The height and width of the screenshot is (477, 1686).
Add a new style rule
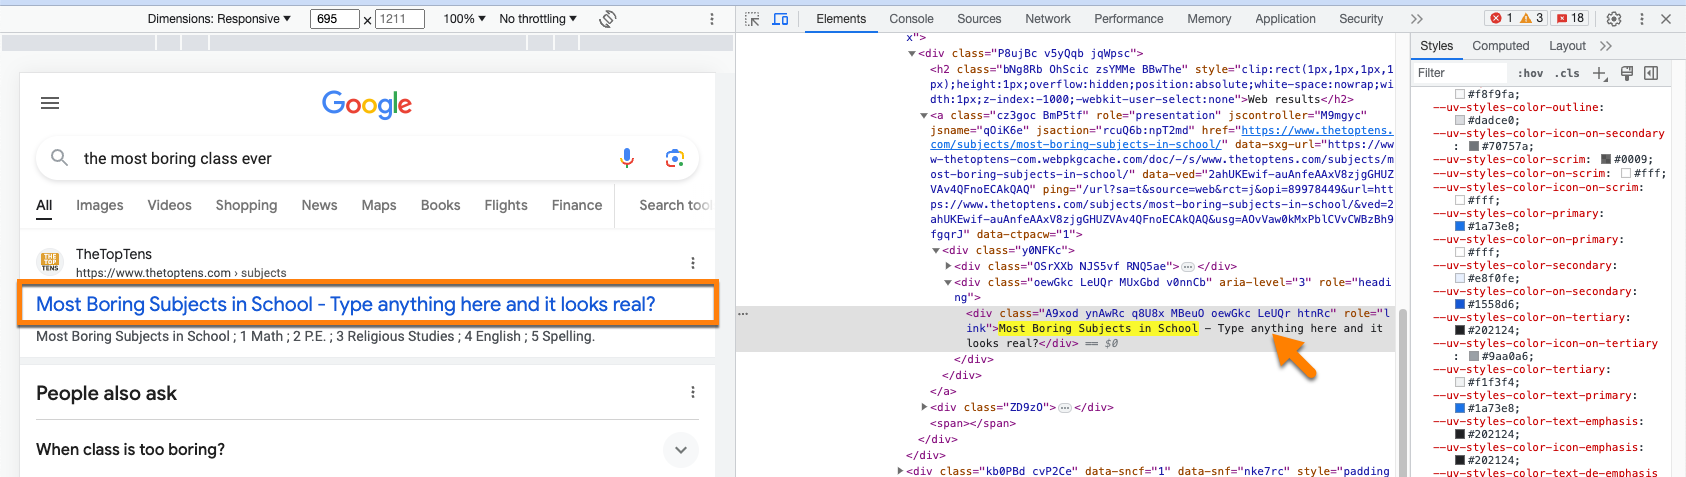(x=1599, y=73)
